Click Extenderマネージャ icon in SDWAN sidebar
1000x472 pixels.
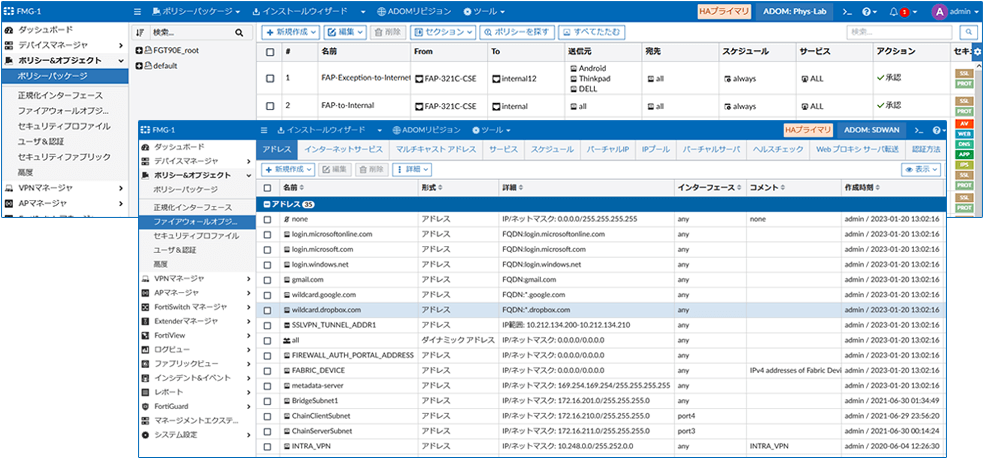coord(145,321)
